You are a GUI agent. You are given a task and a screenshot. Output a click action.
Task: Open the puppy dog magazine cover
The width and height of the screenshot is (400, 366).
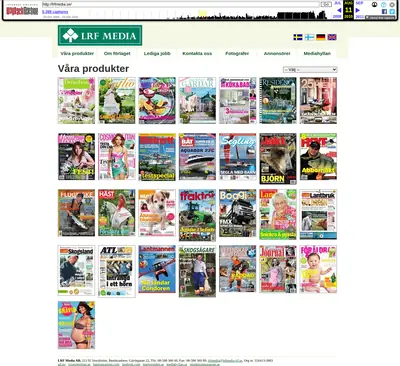coord(157,213)
